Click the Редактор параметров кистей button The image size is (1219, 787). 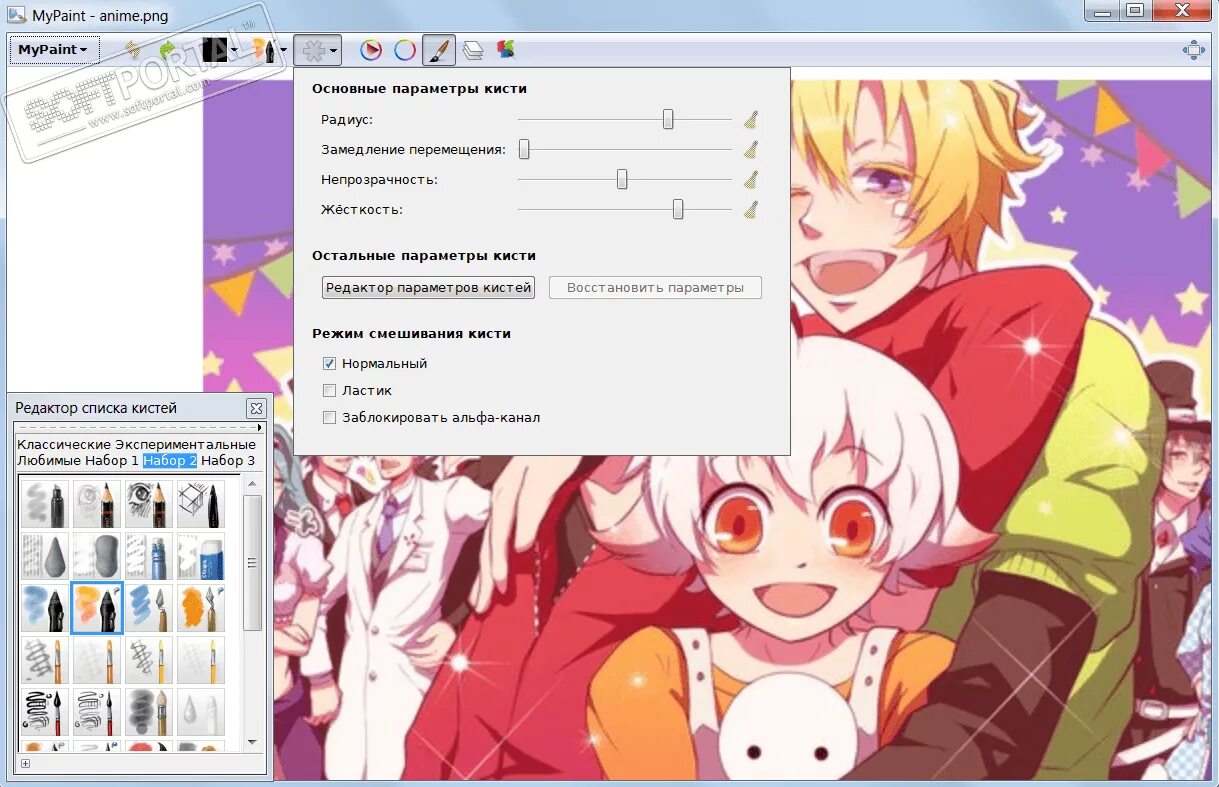[429, 288]
